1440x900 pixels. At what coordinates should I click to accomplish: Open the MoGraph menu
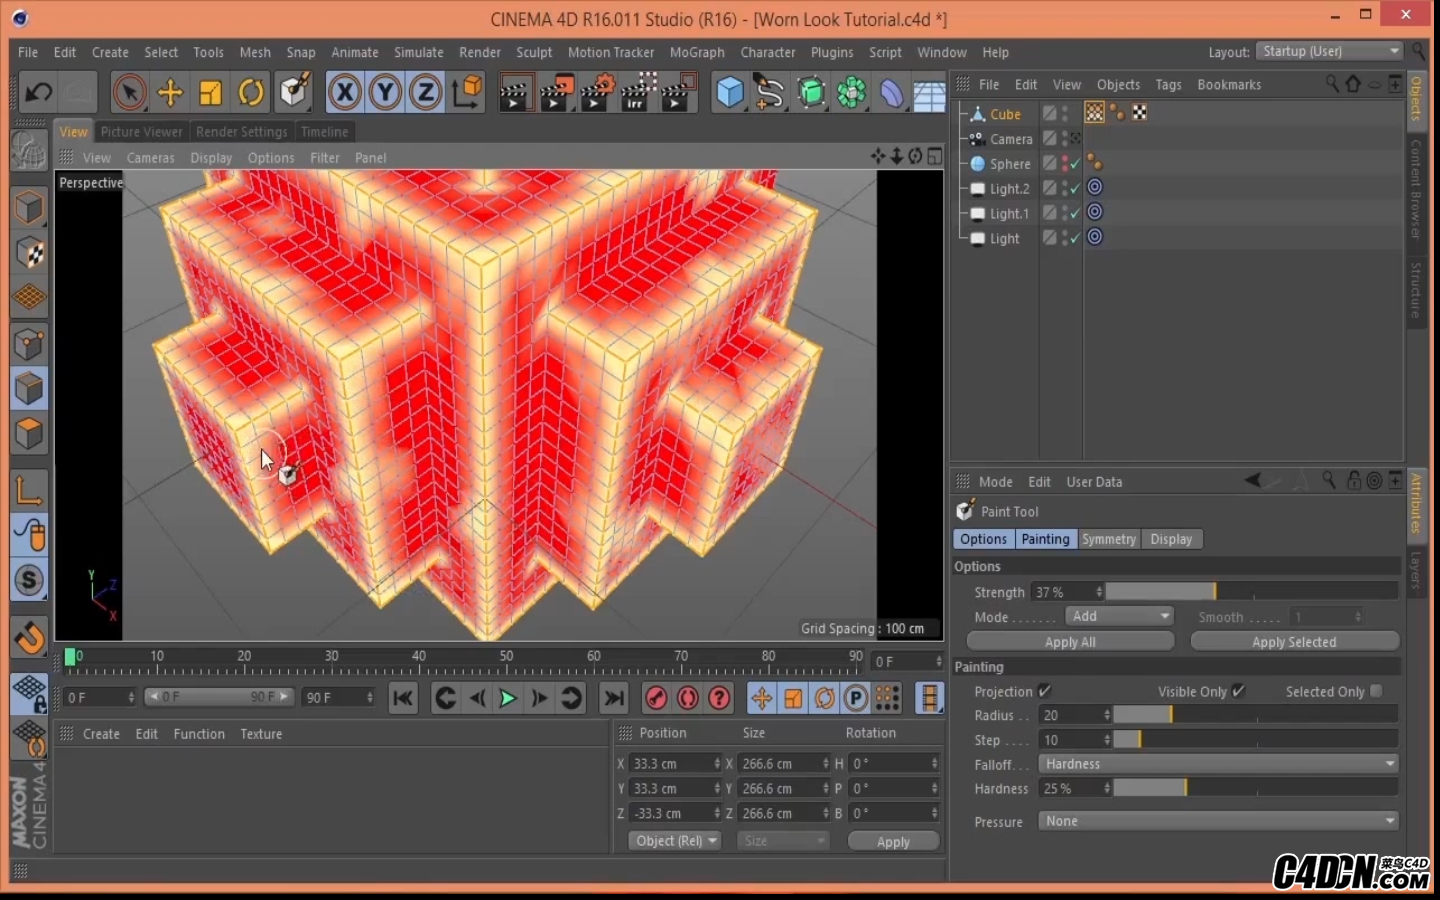tap(697, 52)
